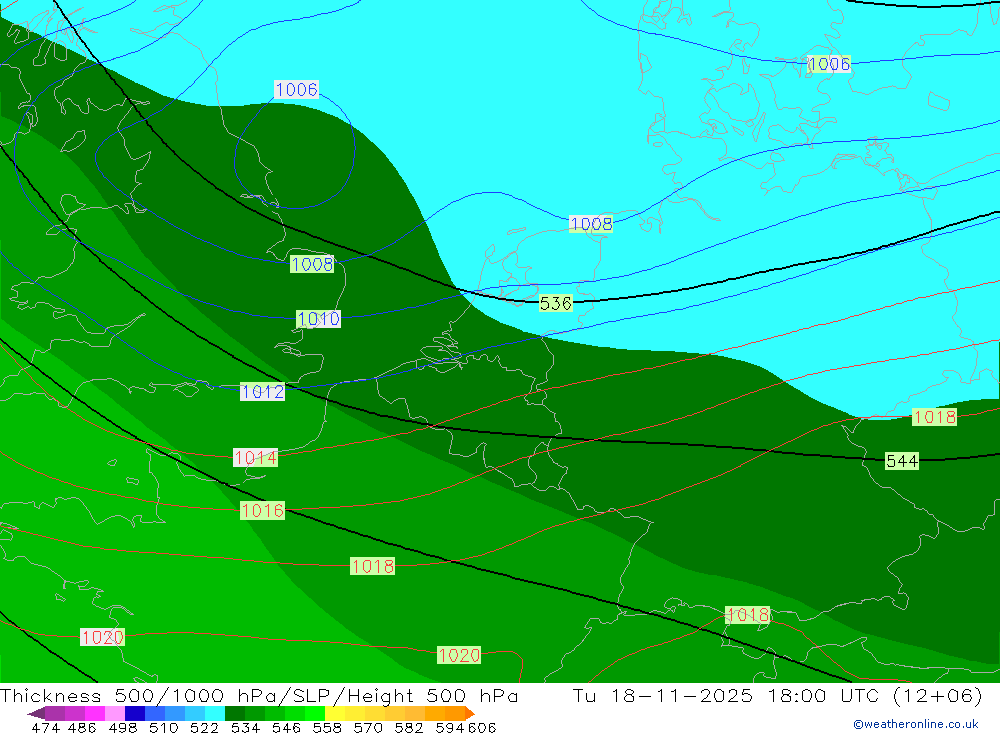Click the purple left arrow of legend
Screen dimensions: 1000x733
[36, 713]
